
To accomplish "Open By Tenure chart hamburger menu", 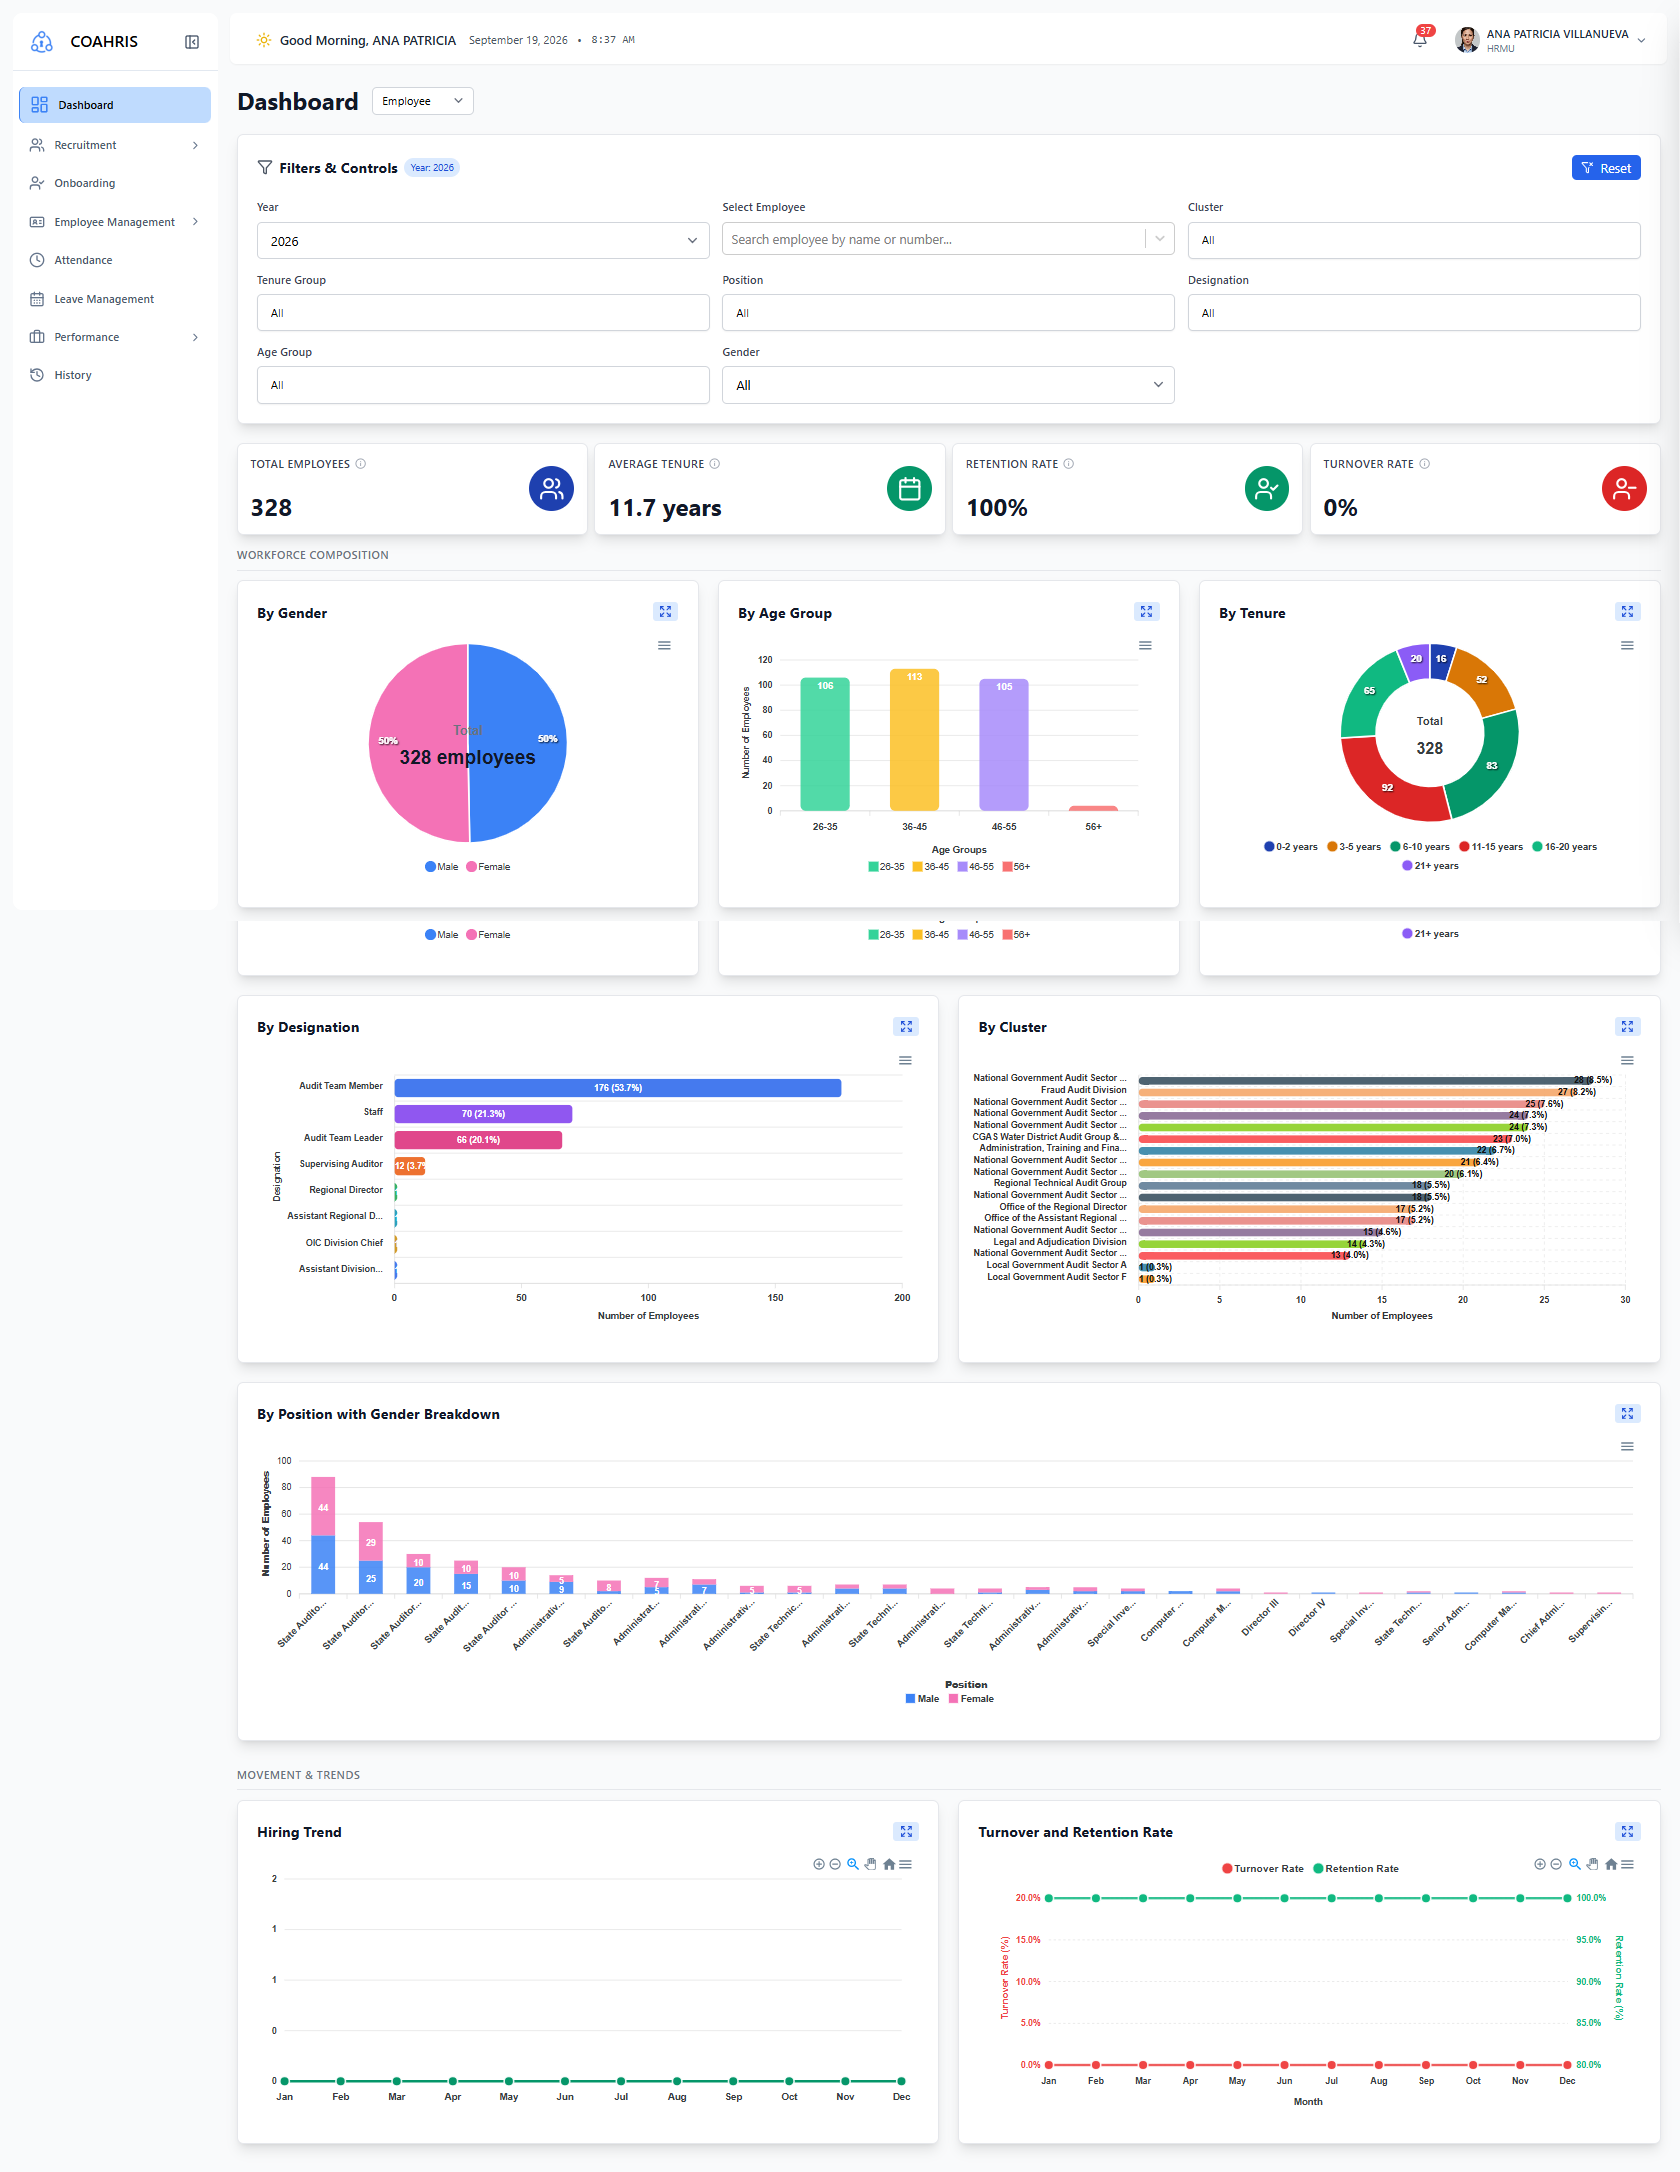I will tap(1627, 646).
